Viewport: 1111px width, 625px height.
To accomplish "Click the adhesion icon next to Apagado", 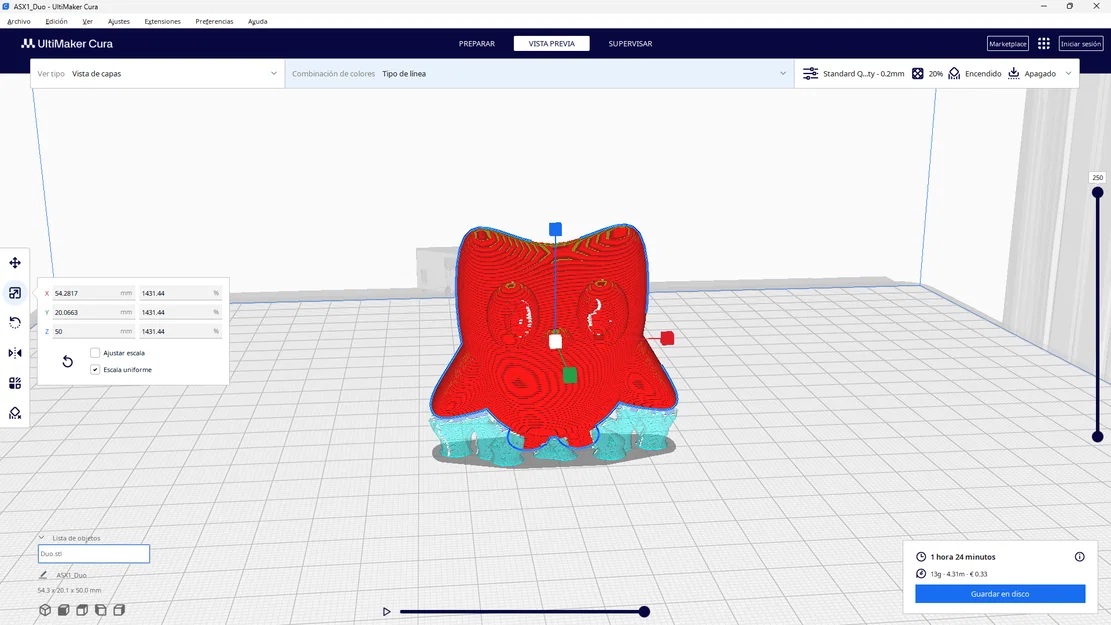I will 1013,73.
